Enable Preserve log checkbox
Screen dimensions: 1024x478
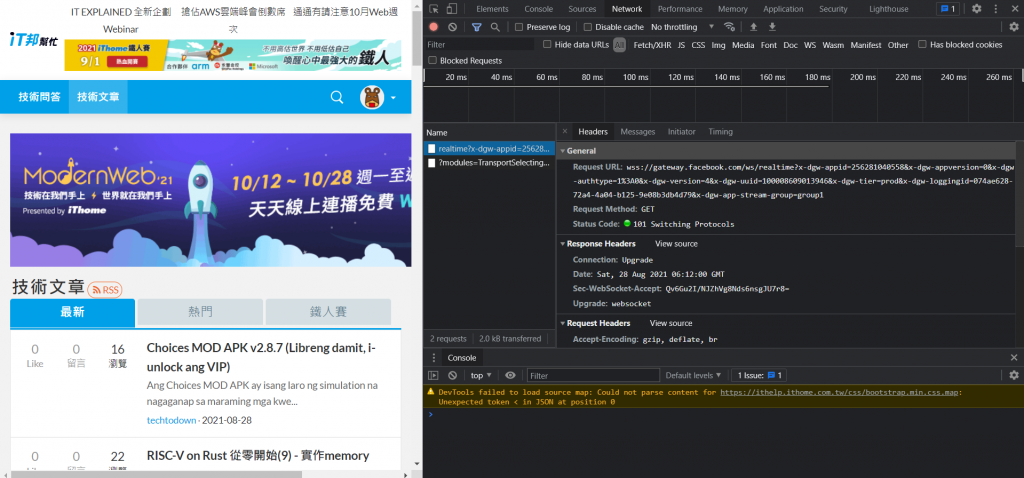[x=519, y=27]
